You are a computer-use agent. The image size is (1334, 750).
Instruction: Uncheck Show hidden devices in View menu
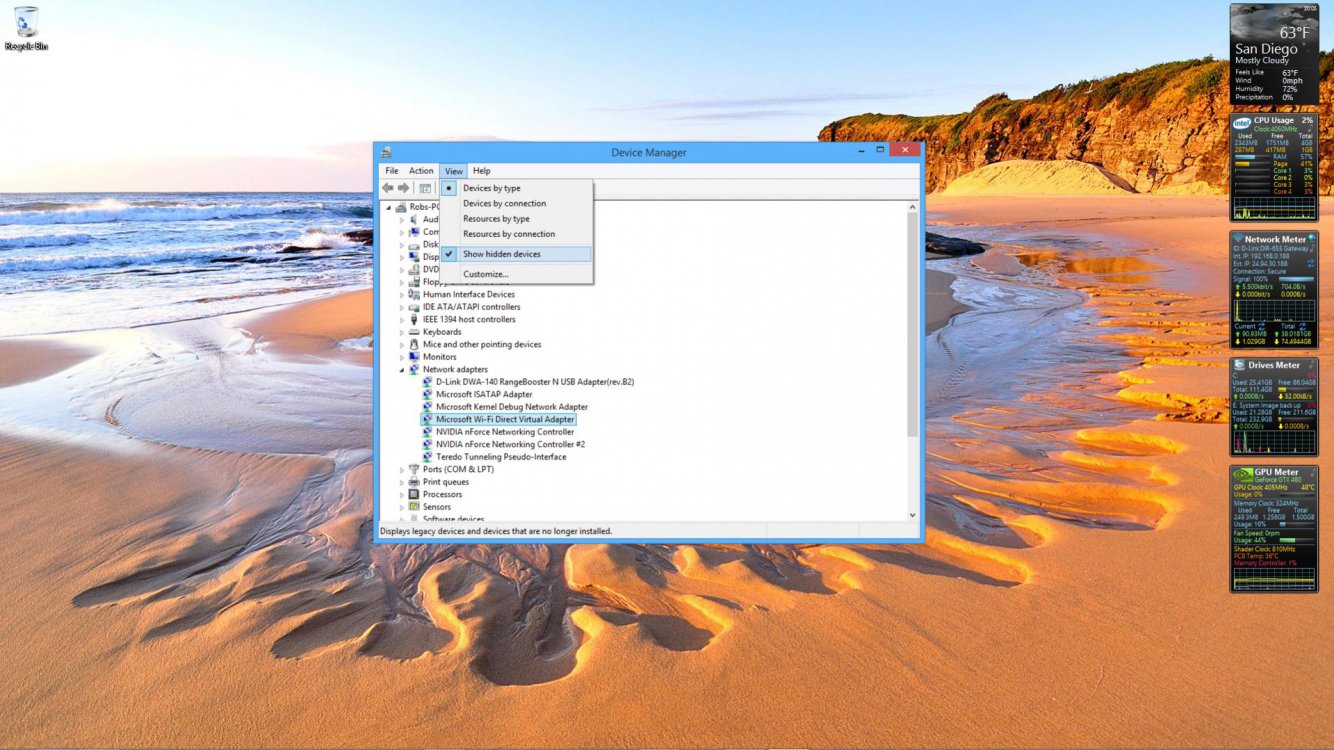pos(516,254)
